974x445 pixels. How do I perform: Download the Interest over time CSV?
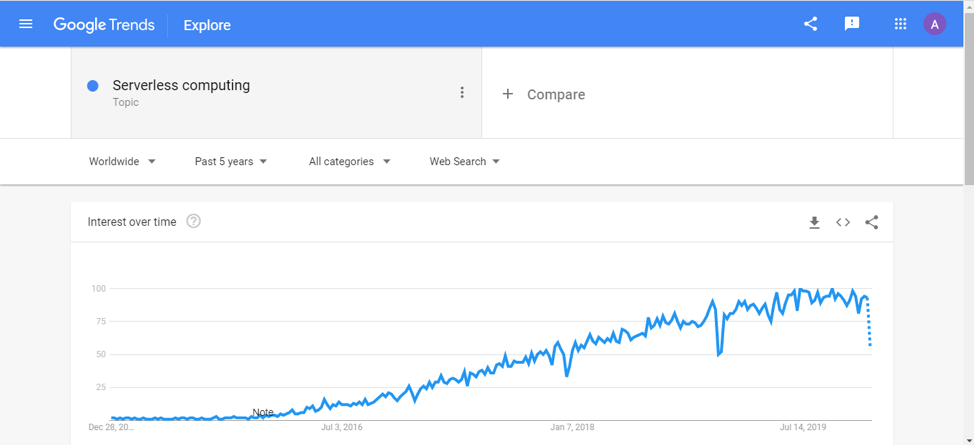[x=814, y=222]
